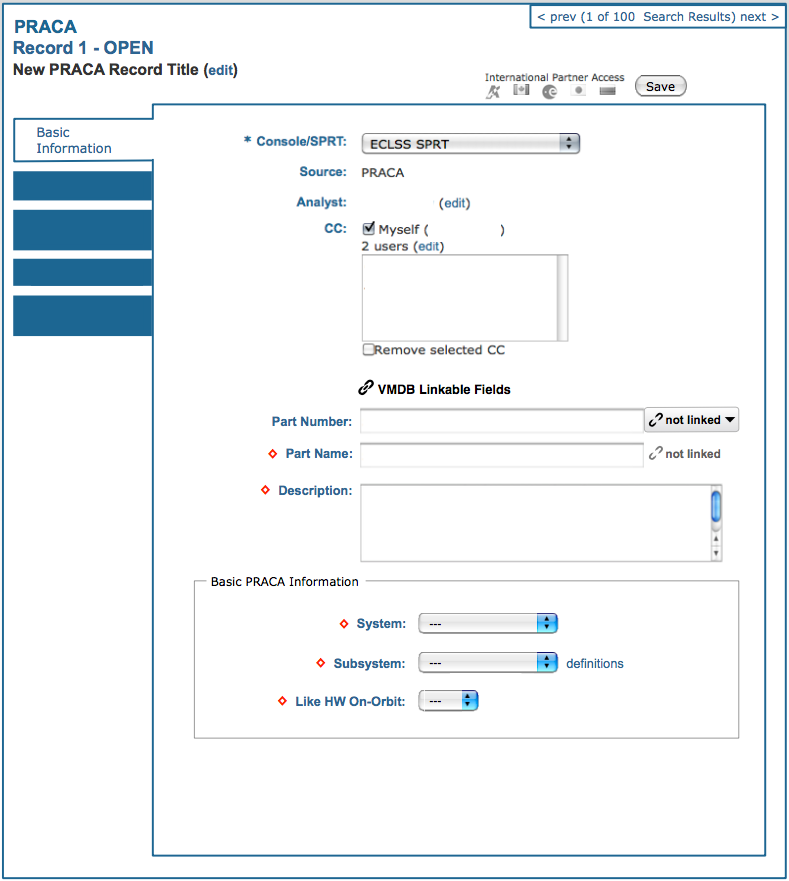Check the Remove selected CC checkbox
Image resolution: width=789 pixels, height=881 pixels.
pos(368,349)
